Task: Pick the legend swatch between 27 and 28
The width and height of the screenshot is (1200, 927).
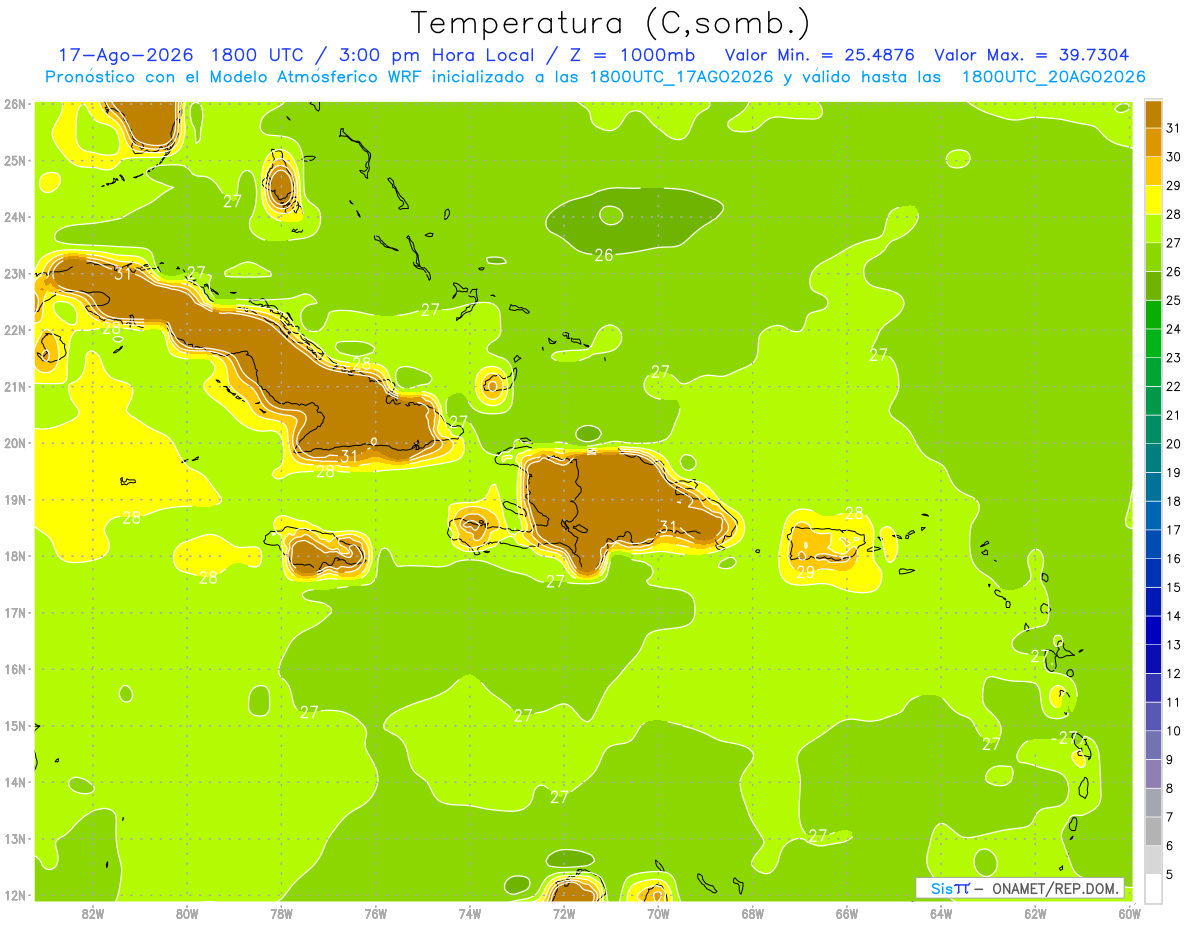Action: tap(1153, 228)
